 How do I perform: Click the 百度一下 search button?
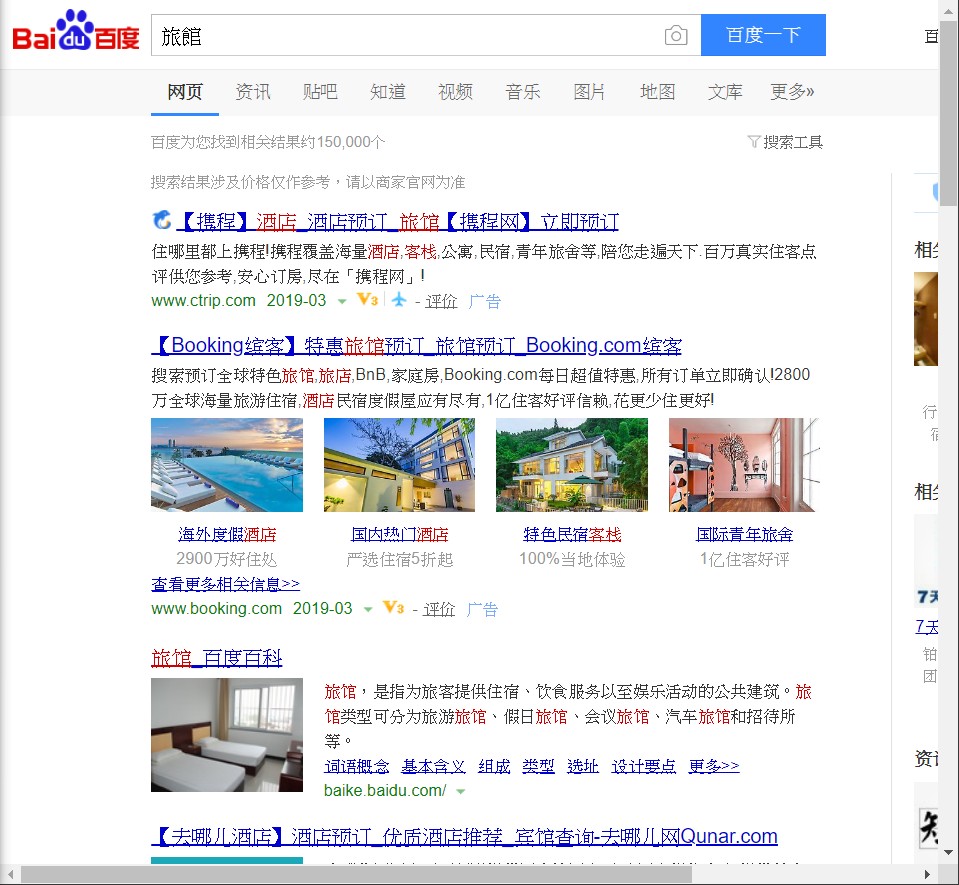[763, 35]
